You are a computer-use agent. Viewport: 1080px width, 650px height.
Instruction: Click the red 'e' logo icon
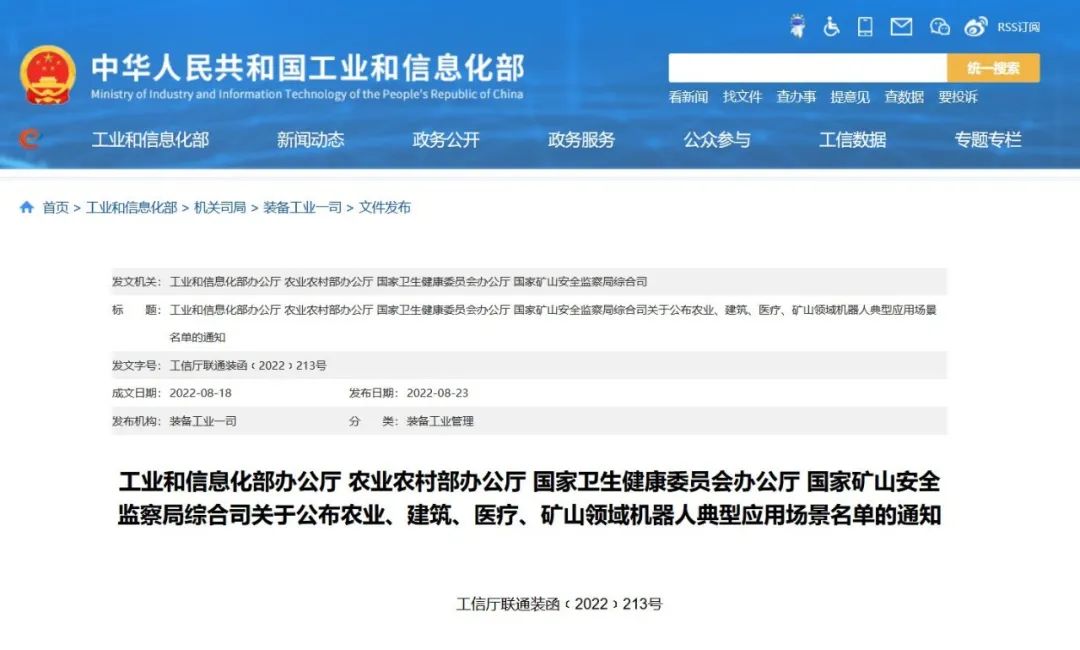point(29,139)
